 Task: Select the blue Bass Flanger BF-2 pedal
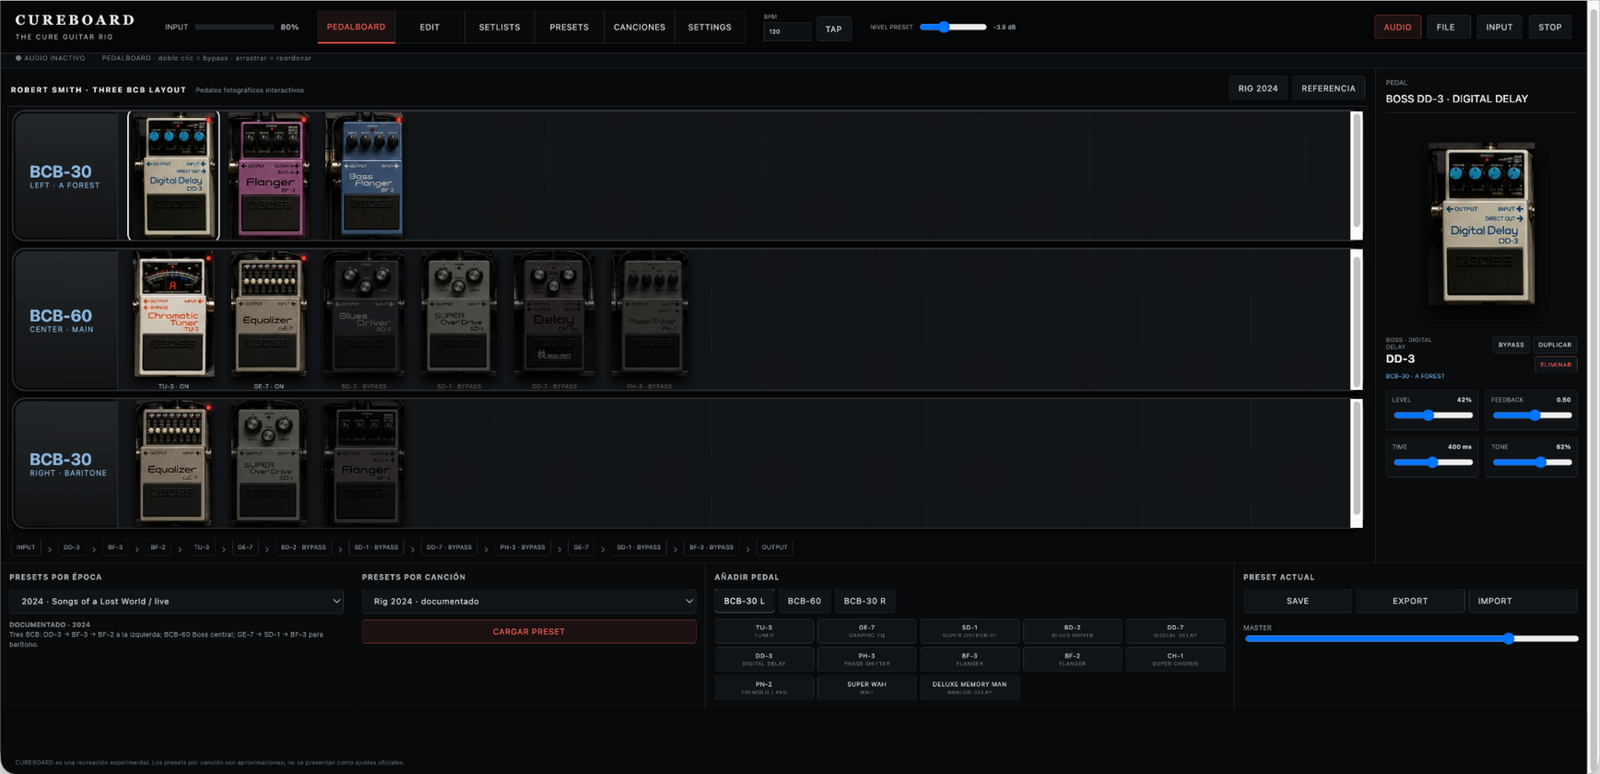pyautogui.click(x=368, y=176)
